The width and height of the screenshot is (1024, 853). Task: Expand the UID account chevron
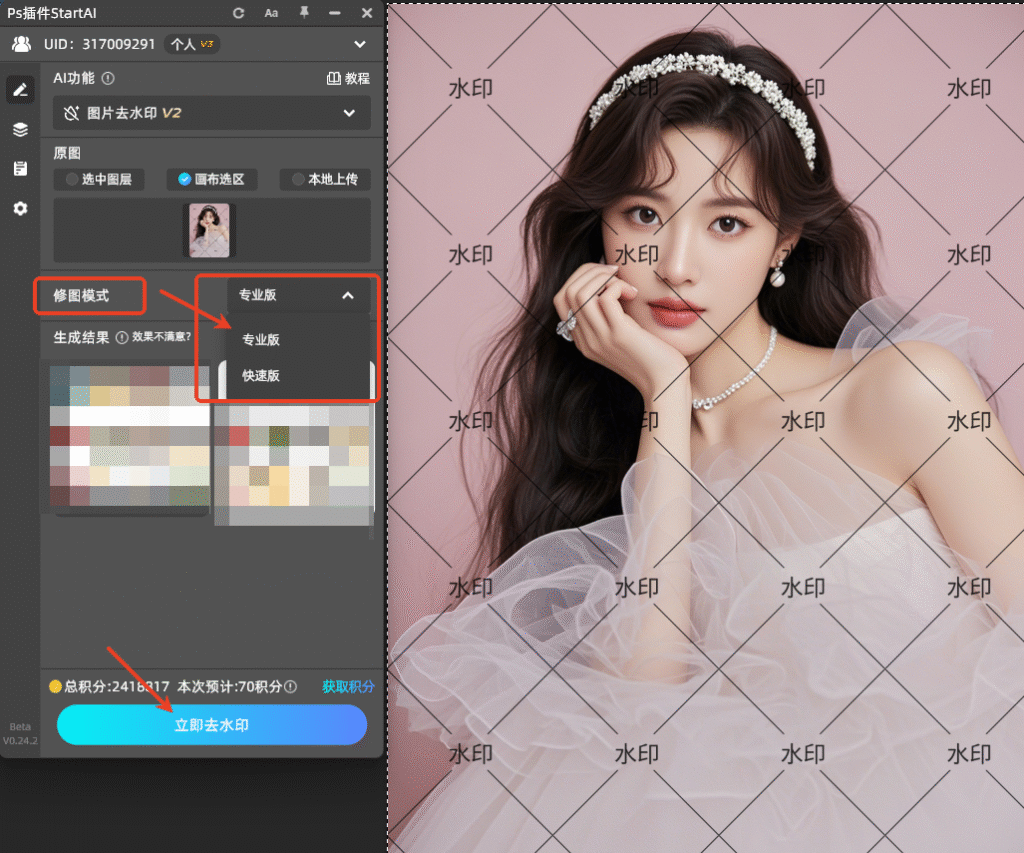[360, 44]
